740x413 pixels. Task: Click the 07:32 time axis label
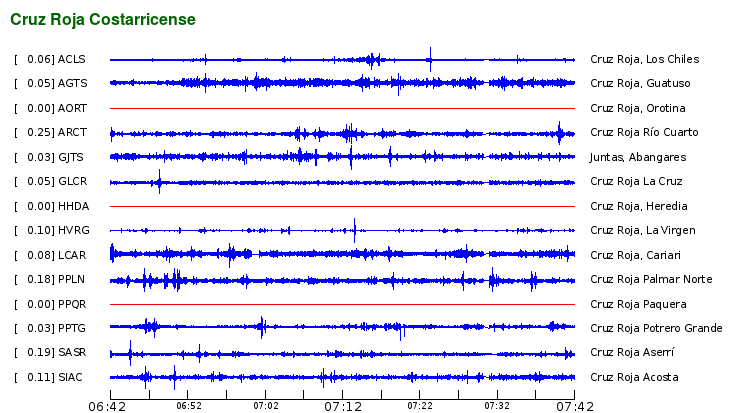click(497, 406)
